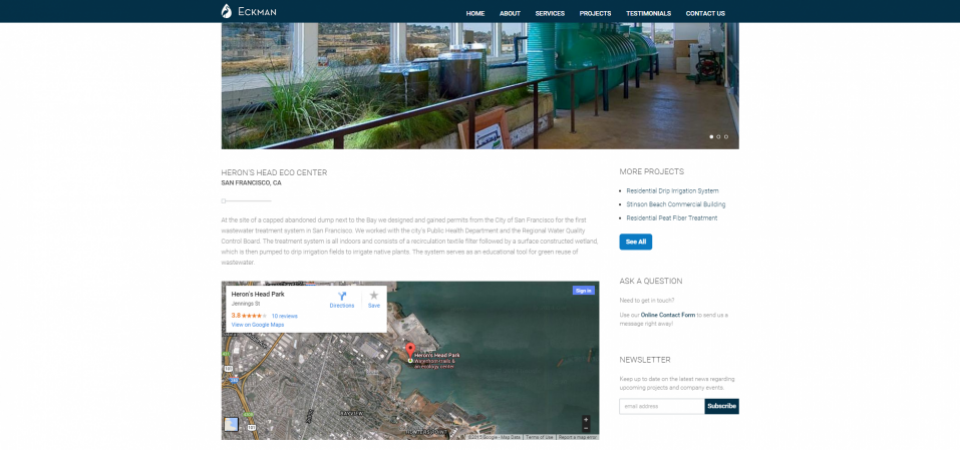Click the red location pin on map

point(410,351)
